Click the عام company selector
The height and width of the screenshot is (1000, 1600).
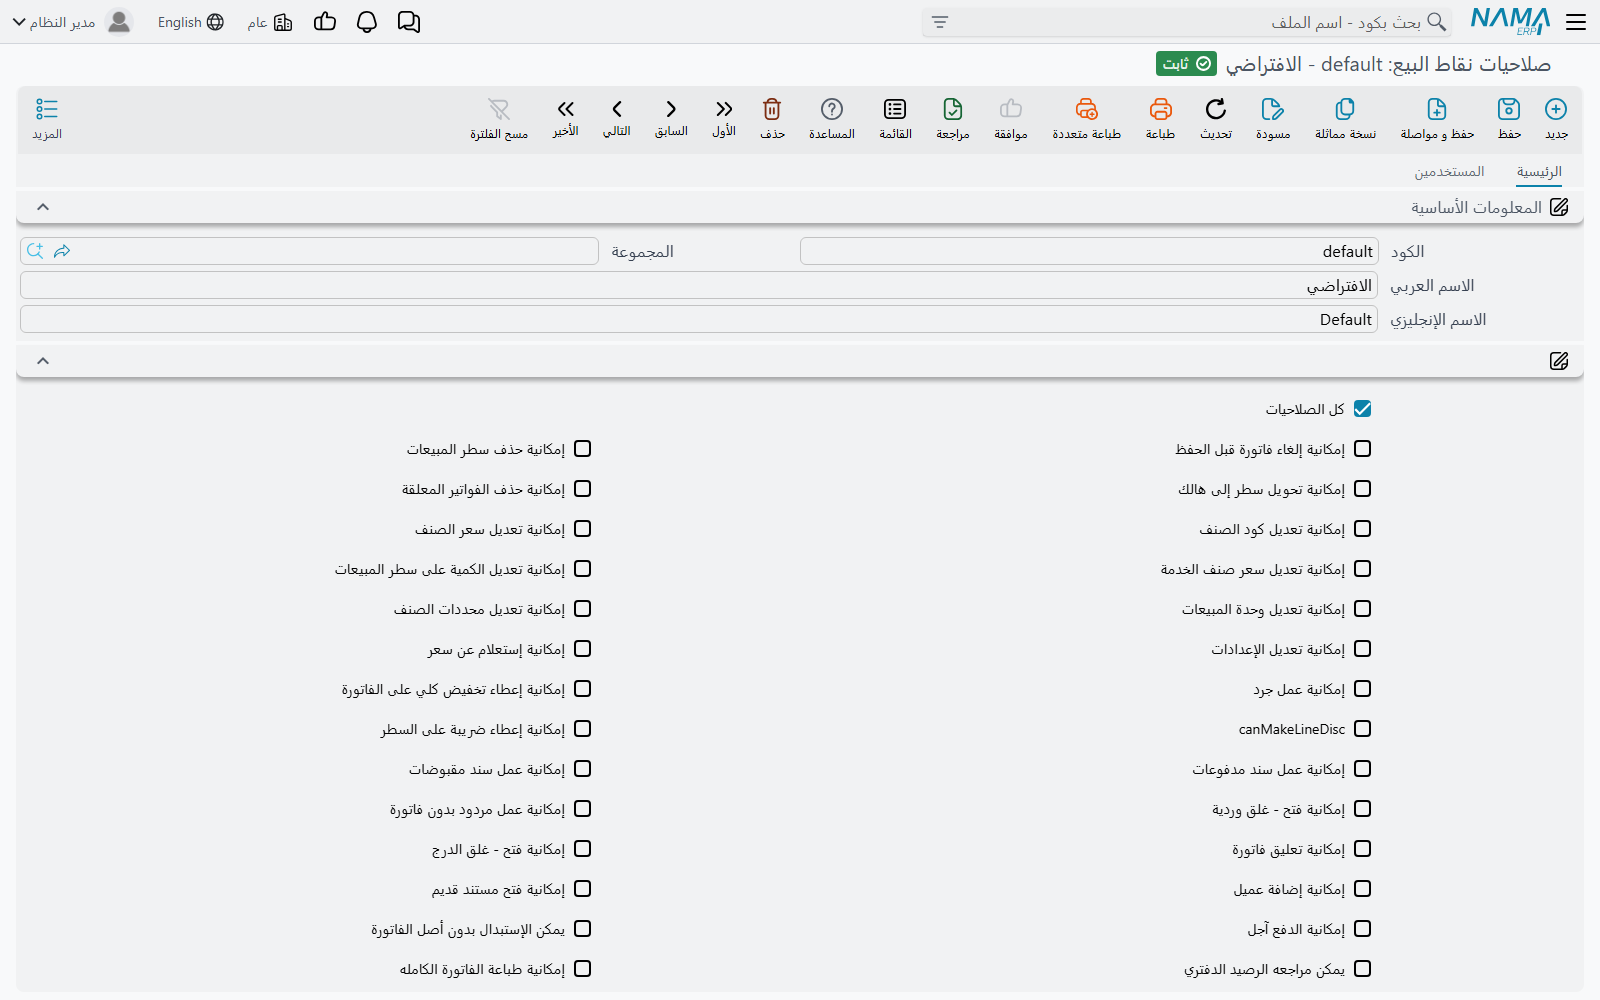click(270, 22)
